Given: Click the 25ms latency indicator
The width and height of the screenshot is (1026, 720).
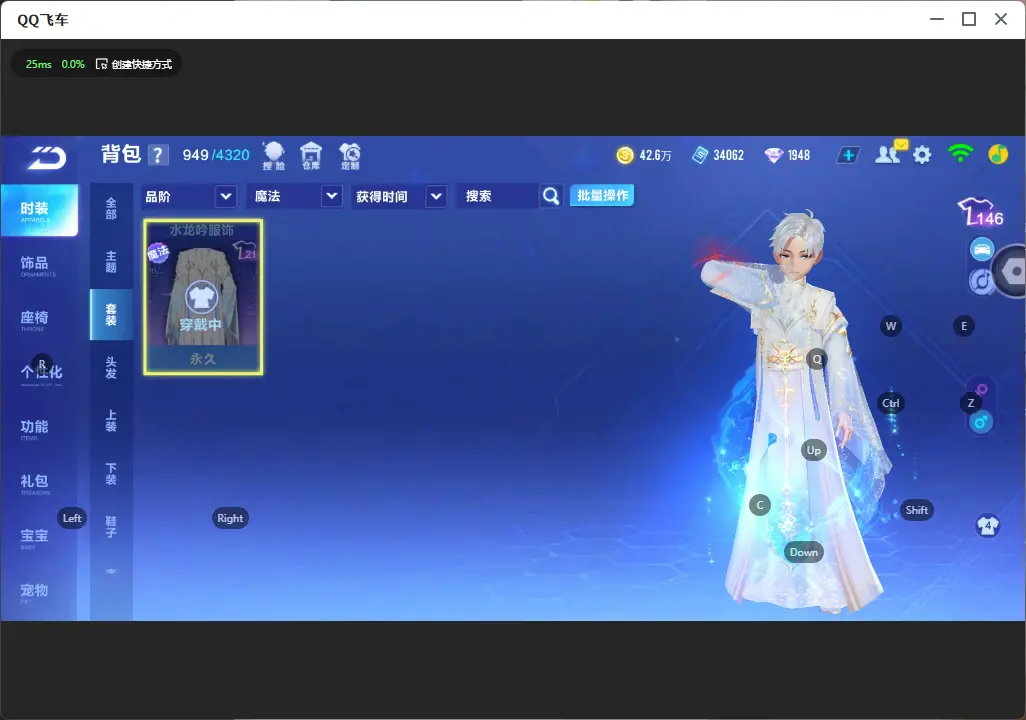Looking at the screenshot, I should (x=39, y=64).
